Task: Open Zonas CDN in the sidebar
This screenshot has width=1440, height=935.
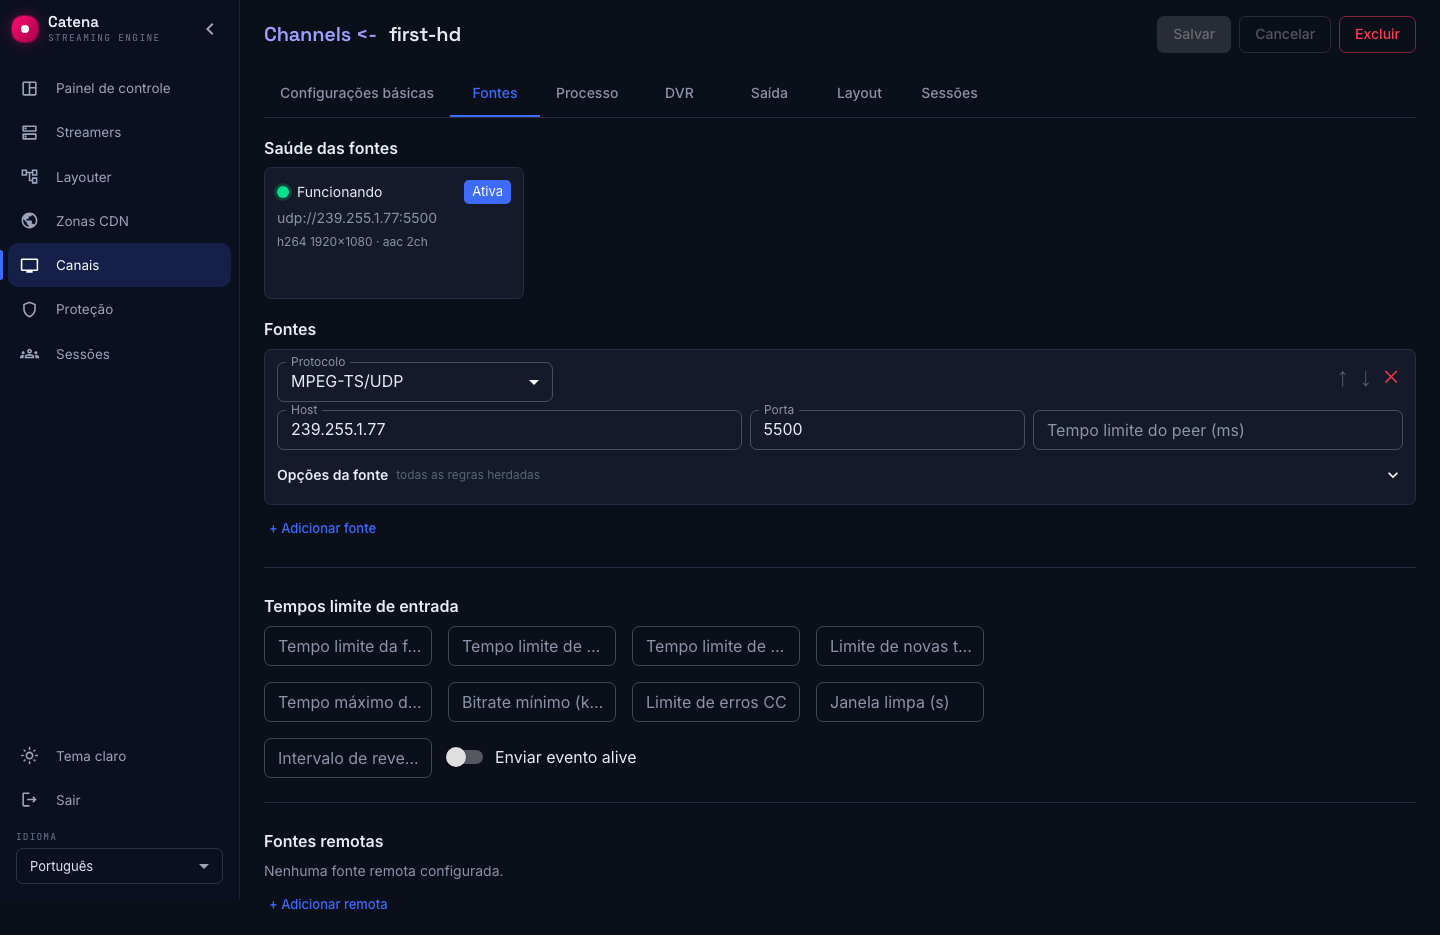Action: click(x=119, y=221)
